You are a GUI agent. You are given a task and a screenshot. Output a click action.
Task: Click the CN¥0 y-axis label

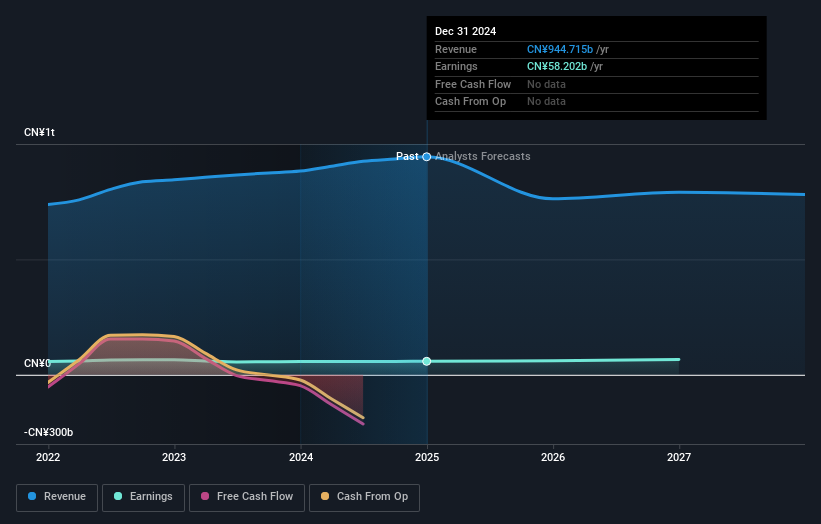pos(38,363)
